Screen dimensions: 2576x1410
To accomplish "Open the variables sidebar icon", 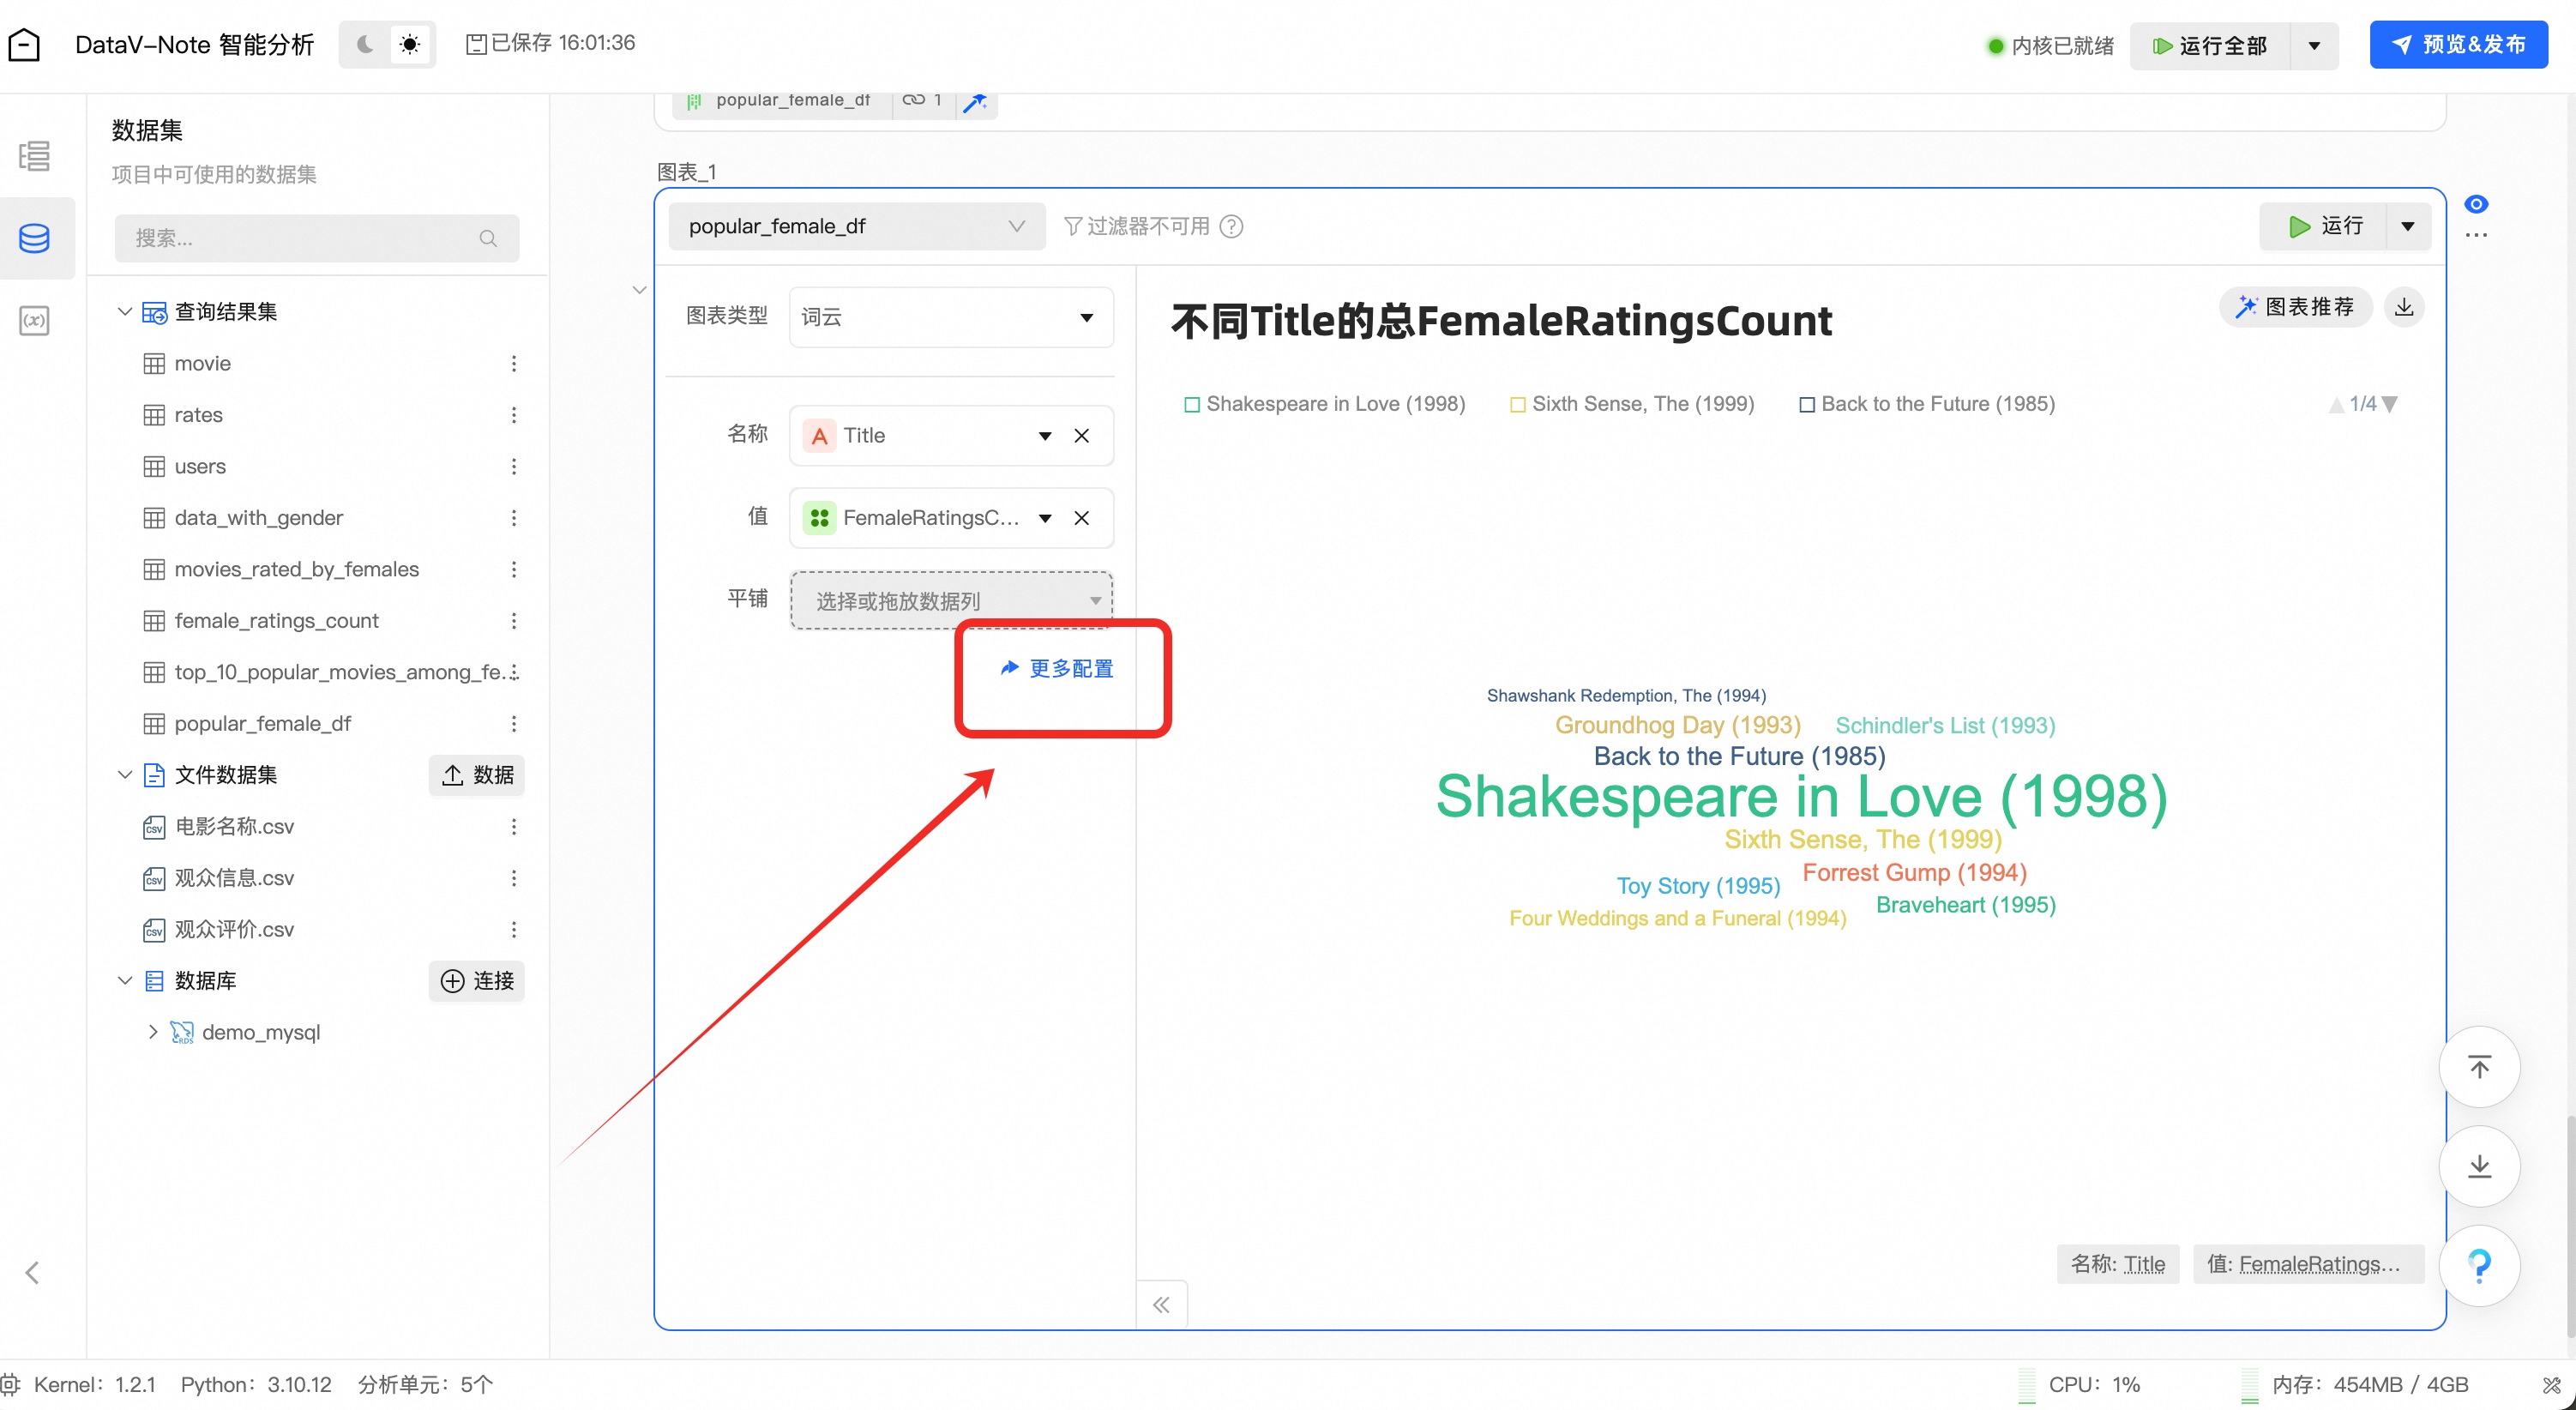I will coord(34,321).
